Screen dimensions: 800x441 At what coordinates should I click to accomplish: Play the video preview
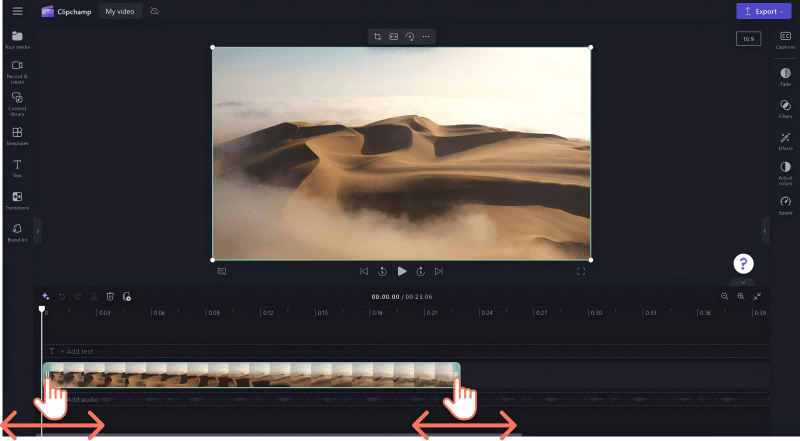pyautogui.click(x=402, y=272)
